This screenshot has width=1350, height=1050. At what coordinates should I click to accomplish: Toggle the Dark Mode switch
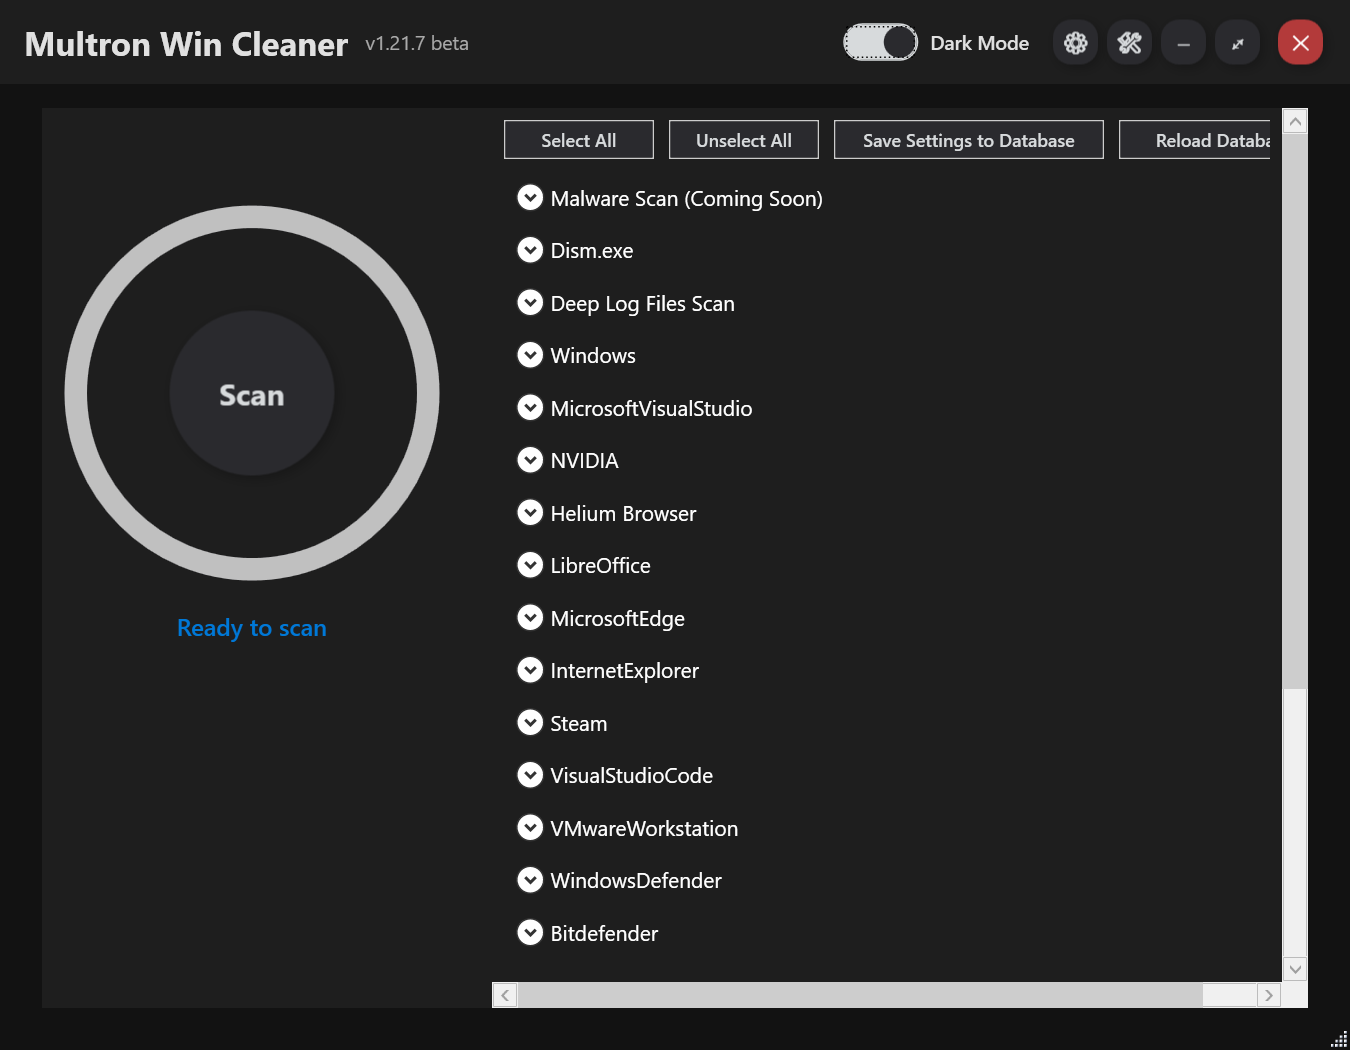pos(880,43)
